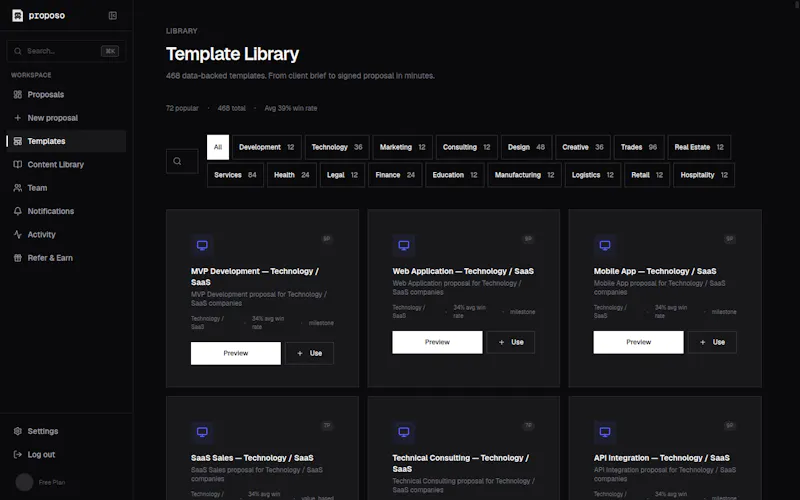The height and width of the screenshot is (500, 800).
Task: Filter by Real Estate category
Action: (699, 147)
